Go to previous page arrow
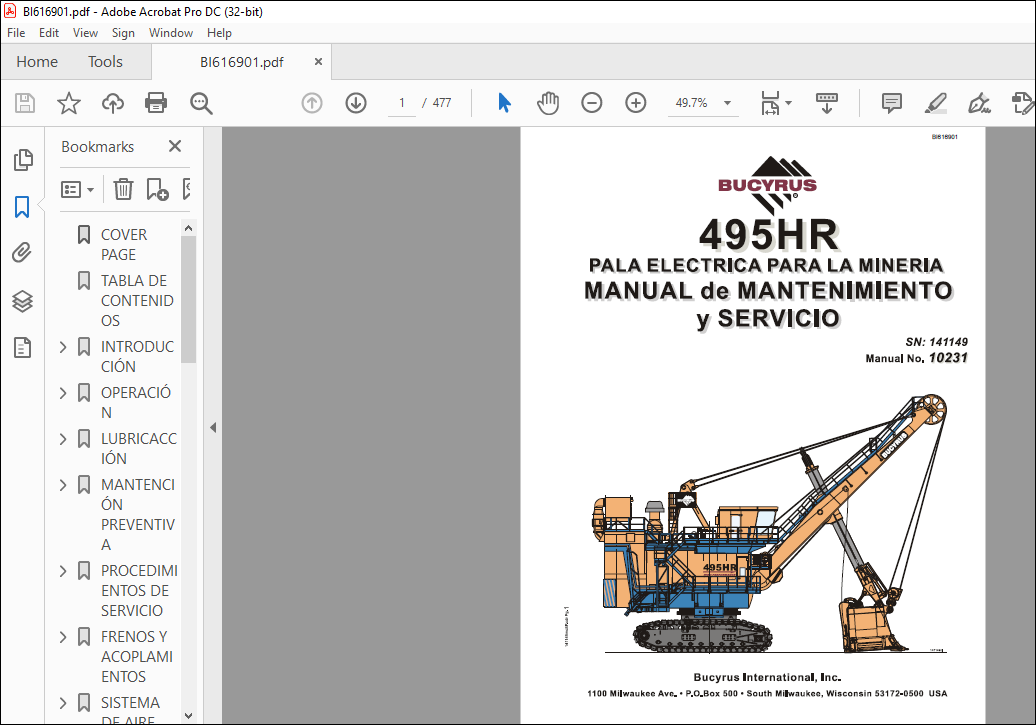1036x725 pixels. click(312, 103)
